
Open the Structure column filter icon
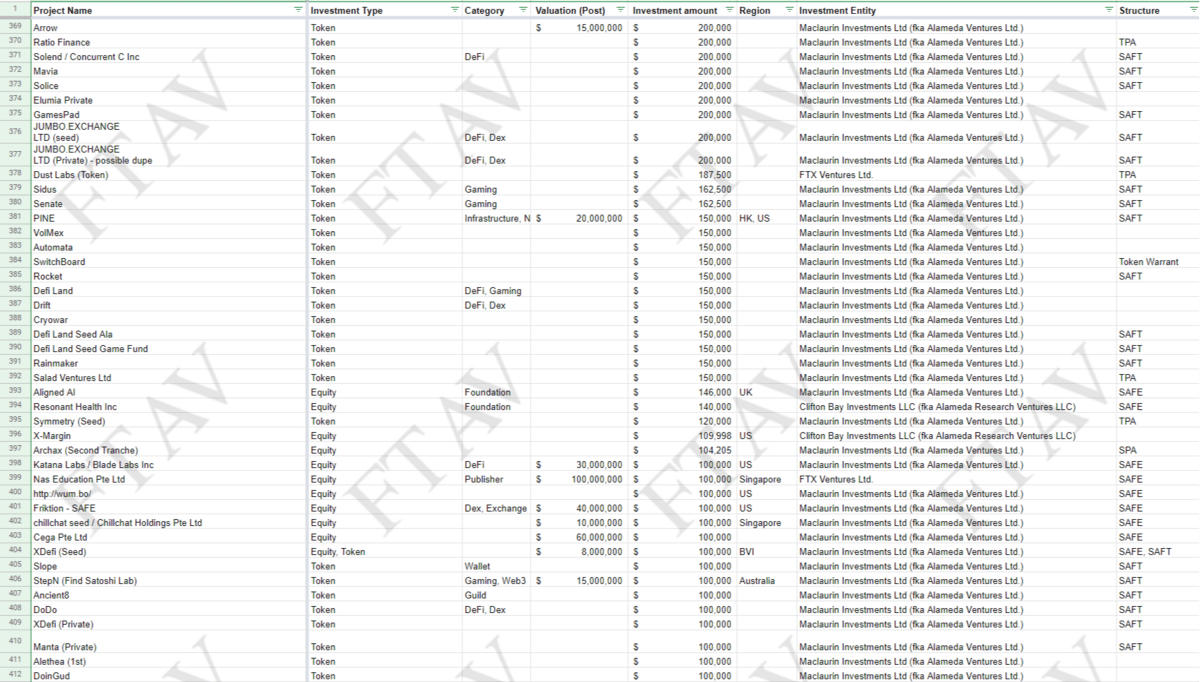pyautogui.click(x=1190, y=10)
